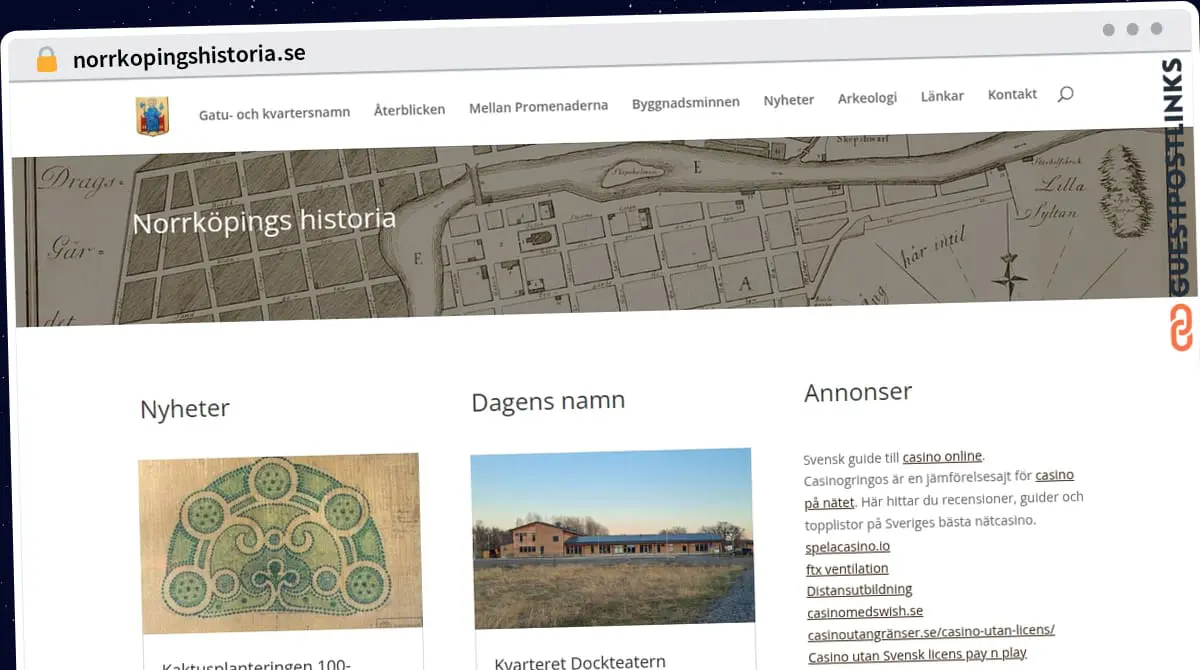Click the Norrköping coat of arms logo

[x=152, y=116]
